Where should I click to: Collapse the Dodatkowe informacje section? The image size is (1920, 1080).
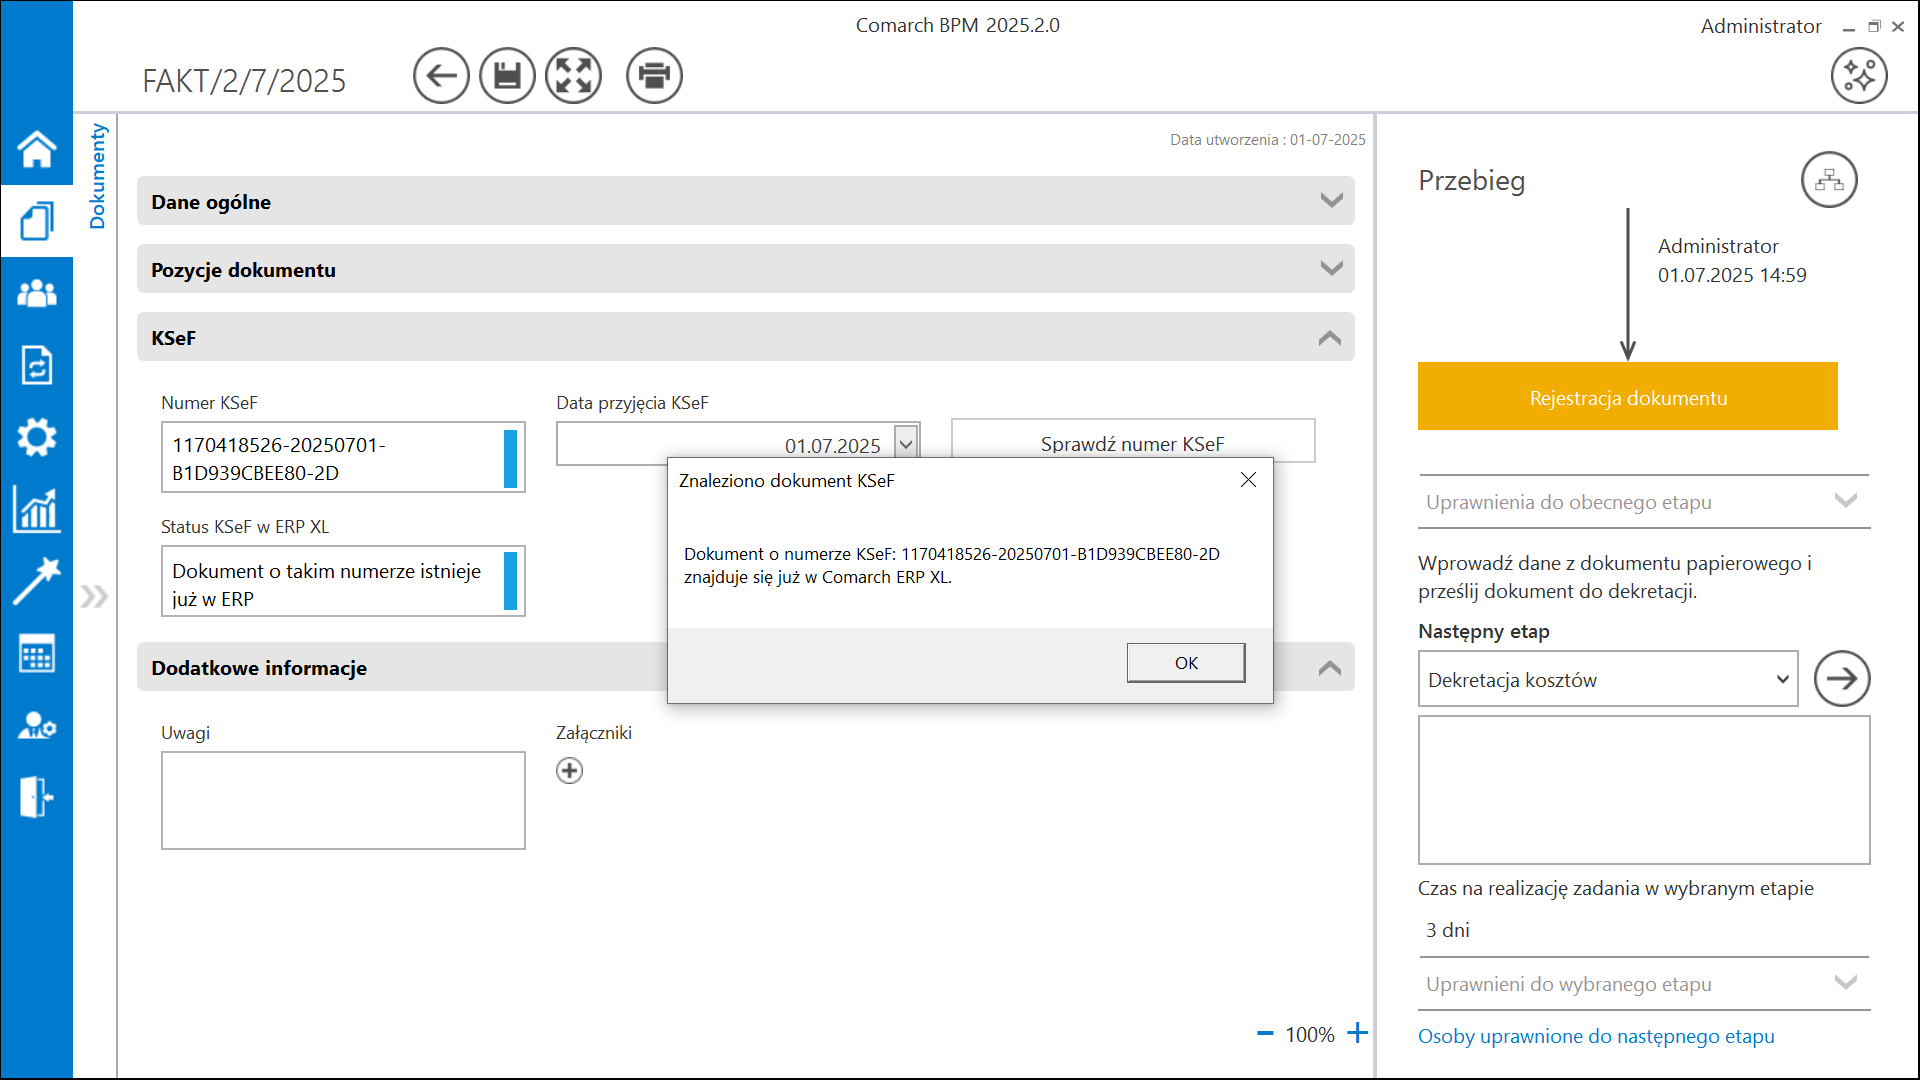click(1330, 668)
